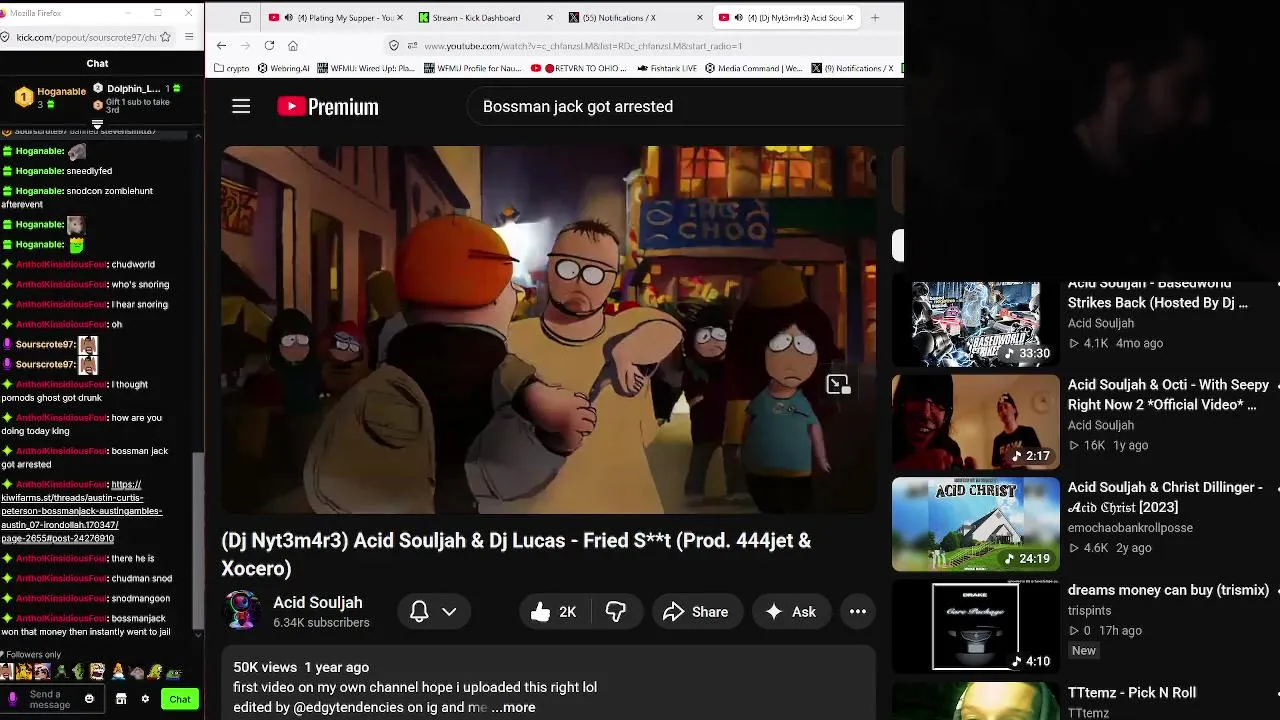Switch to (55) Notifications / X tab

pyautogui.click(x=635, y=17)
